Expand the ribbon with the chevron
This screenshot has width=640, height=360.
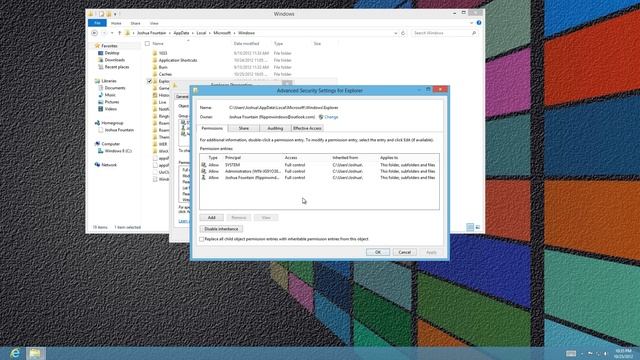[x=471, y=23]
